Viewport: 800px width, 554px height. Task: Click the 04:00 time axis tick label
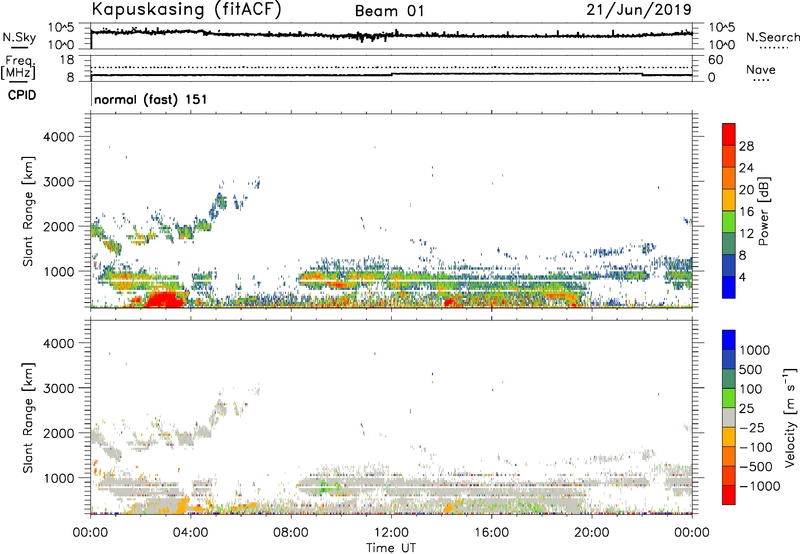[x=191, y=533]
